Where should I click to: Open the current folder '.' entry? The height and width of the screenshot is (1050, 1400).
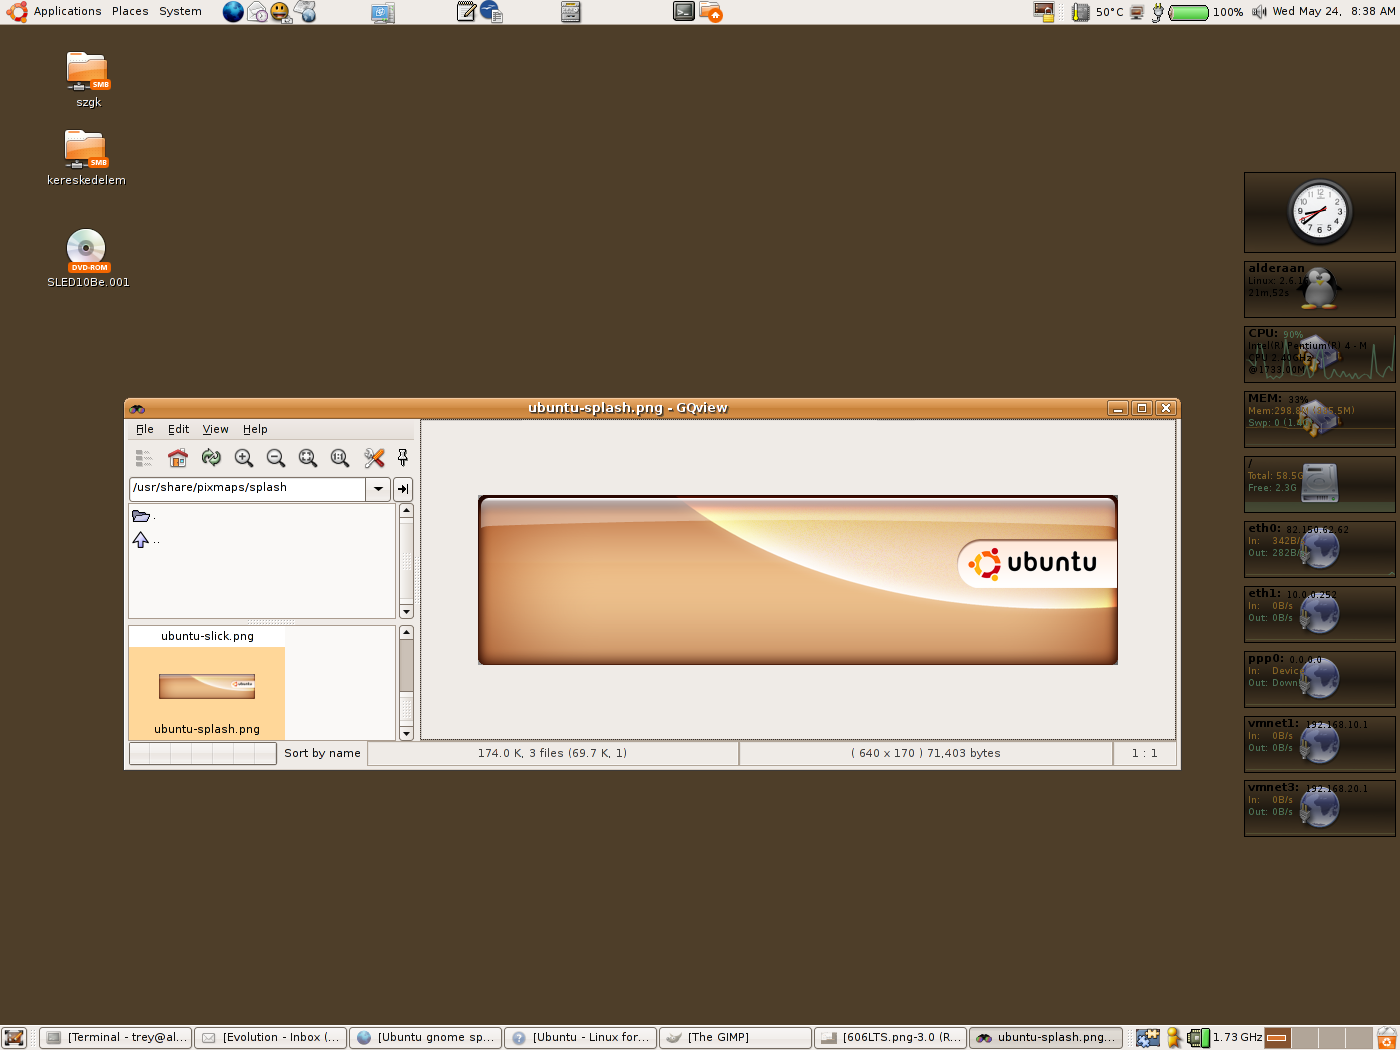point(144,517)
